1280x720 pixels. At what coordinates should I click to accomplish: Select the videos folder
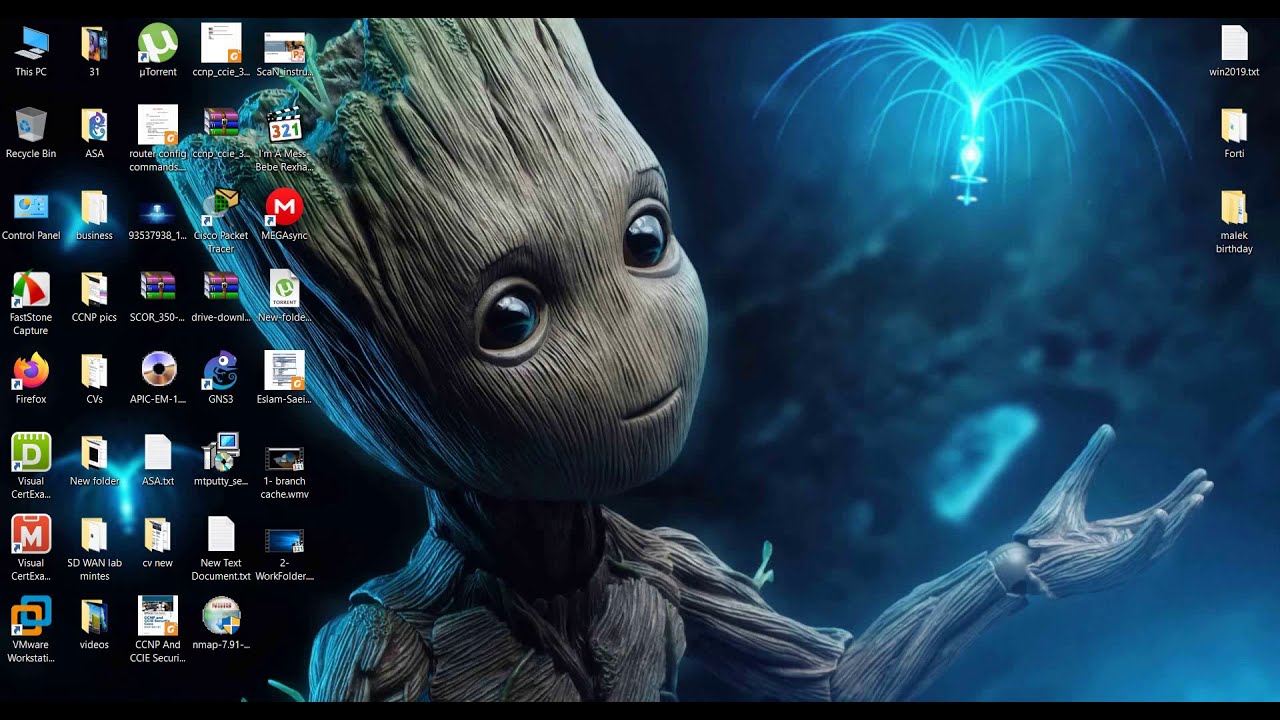[94, 618]
